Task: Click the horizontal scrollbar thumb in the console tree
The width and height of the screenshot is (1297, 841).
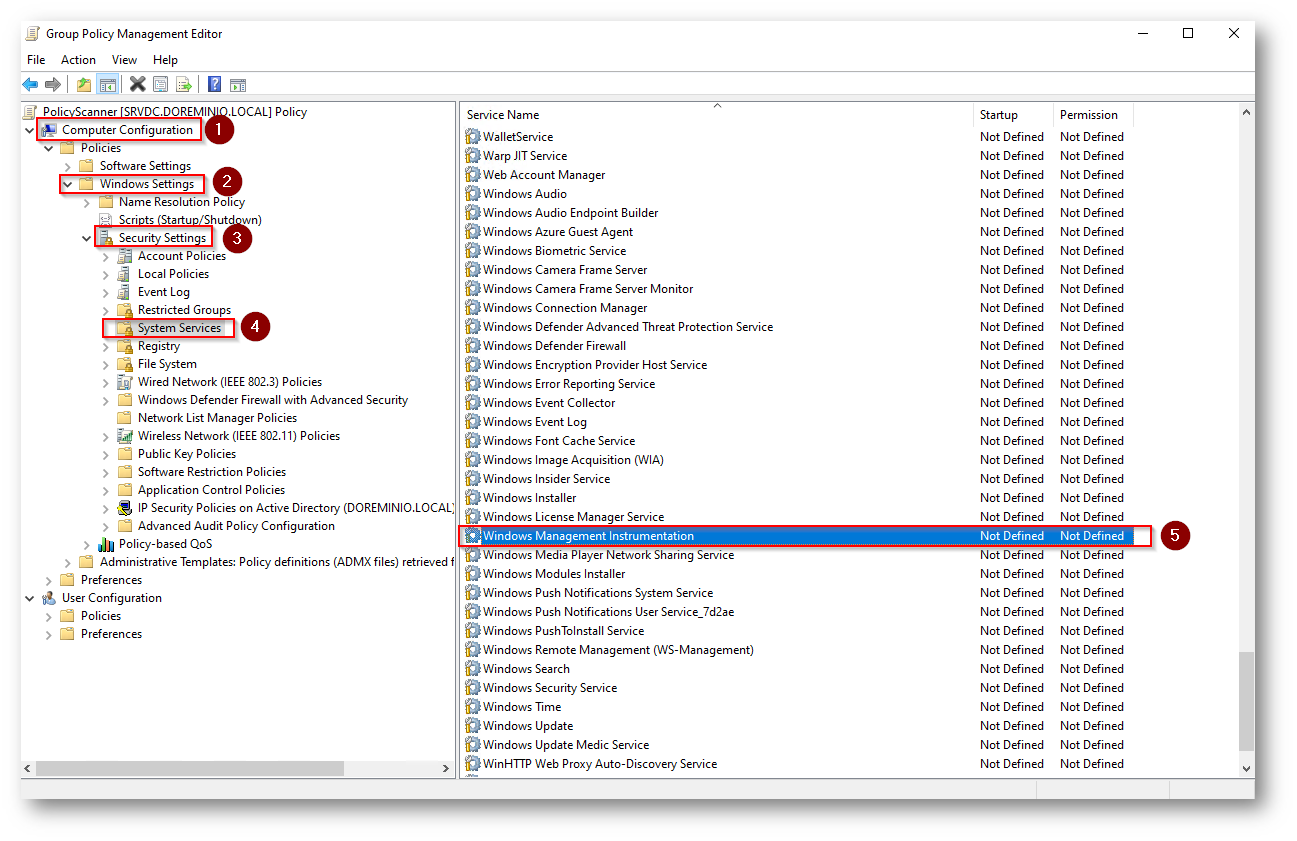Action: tap(191, 769)
